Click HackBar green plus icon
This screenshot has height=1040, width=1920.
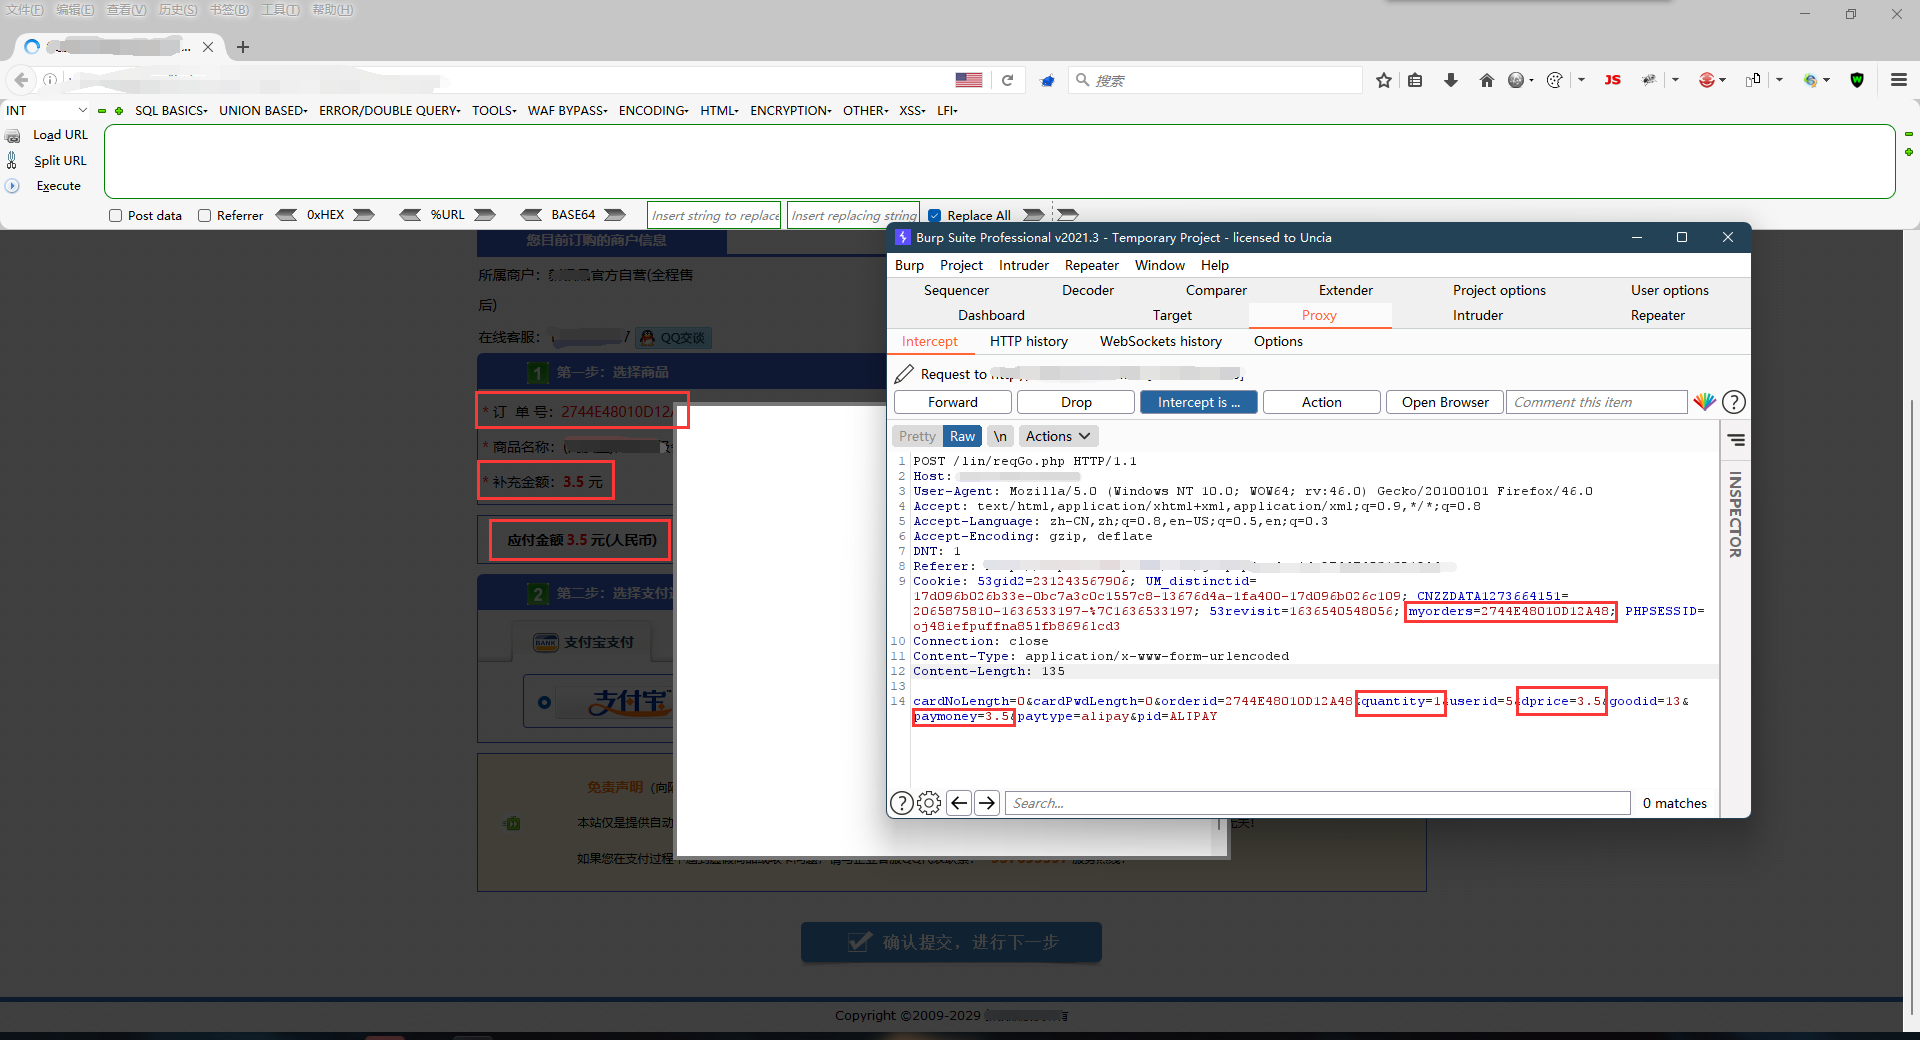pyautogui.click(x=119, y=111)
